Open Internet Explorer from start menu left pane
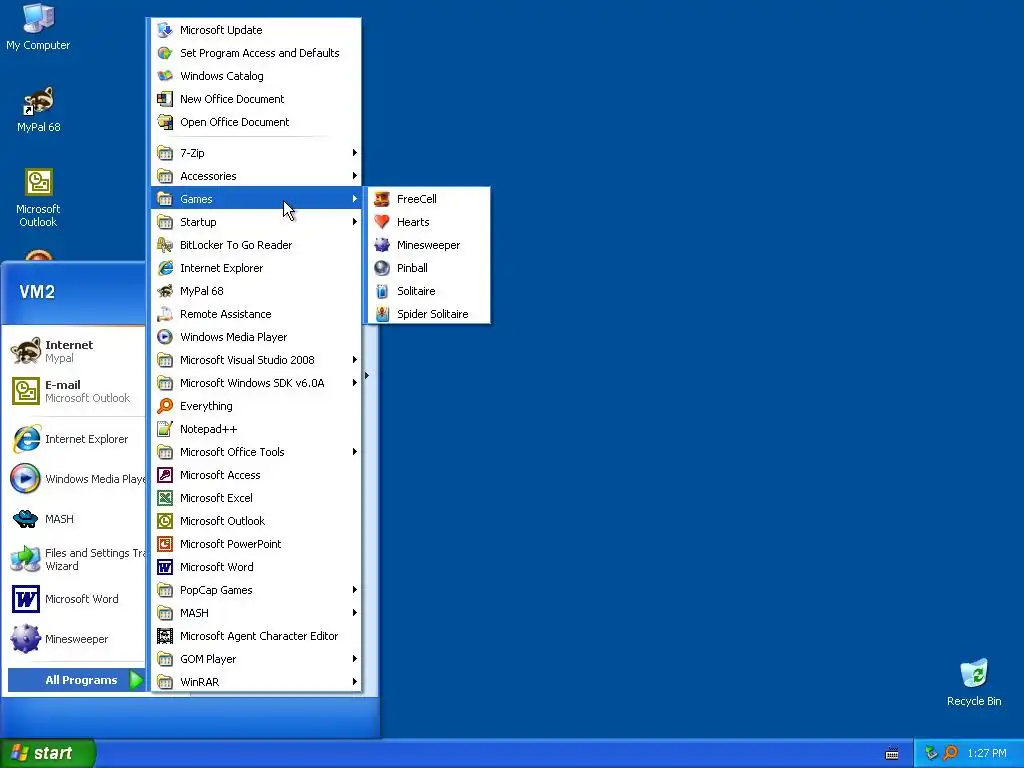This screenshot has height=768, width=1024. point(75,439)
